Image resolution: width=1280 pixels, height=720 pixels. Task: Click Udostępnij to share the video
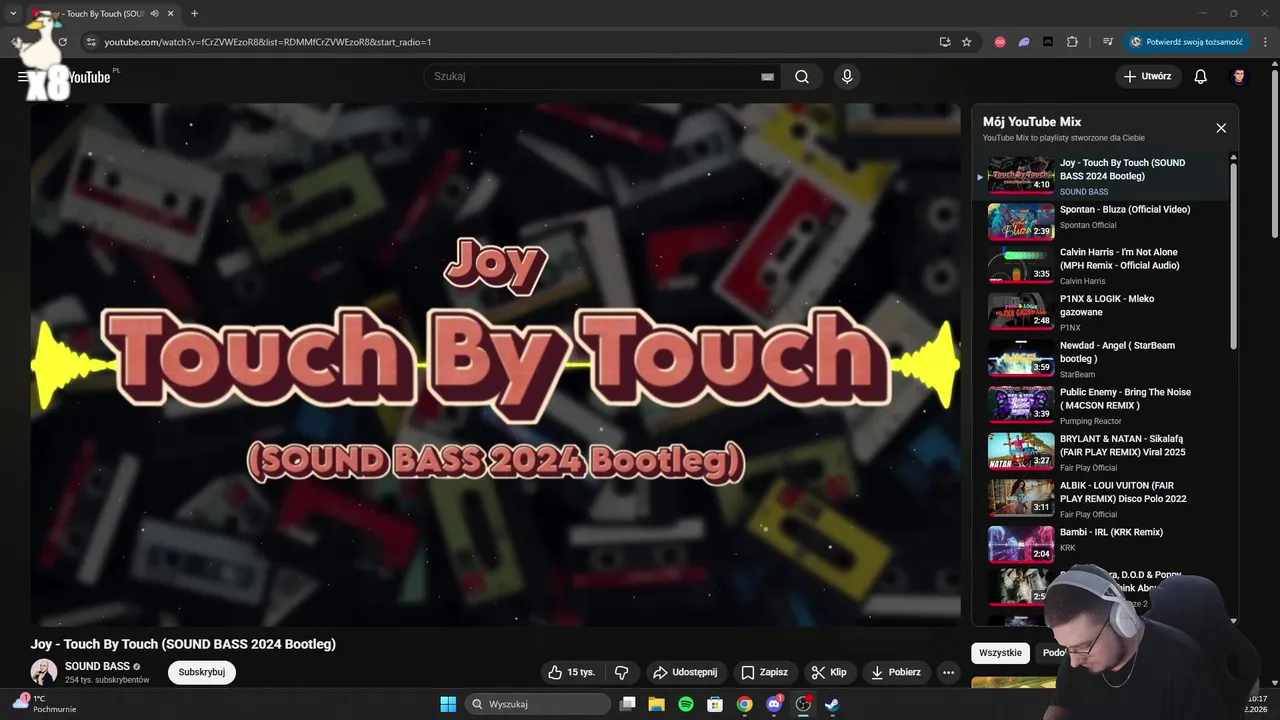pyautogui.click(x=685, y=672)
